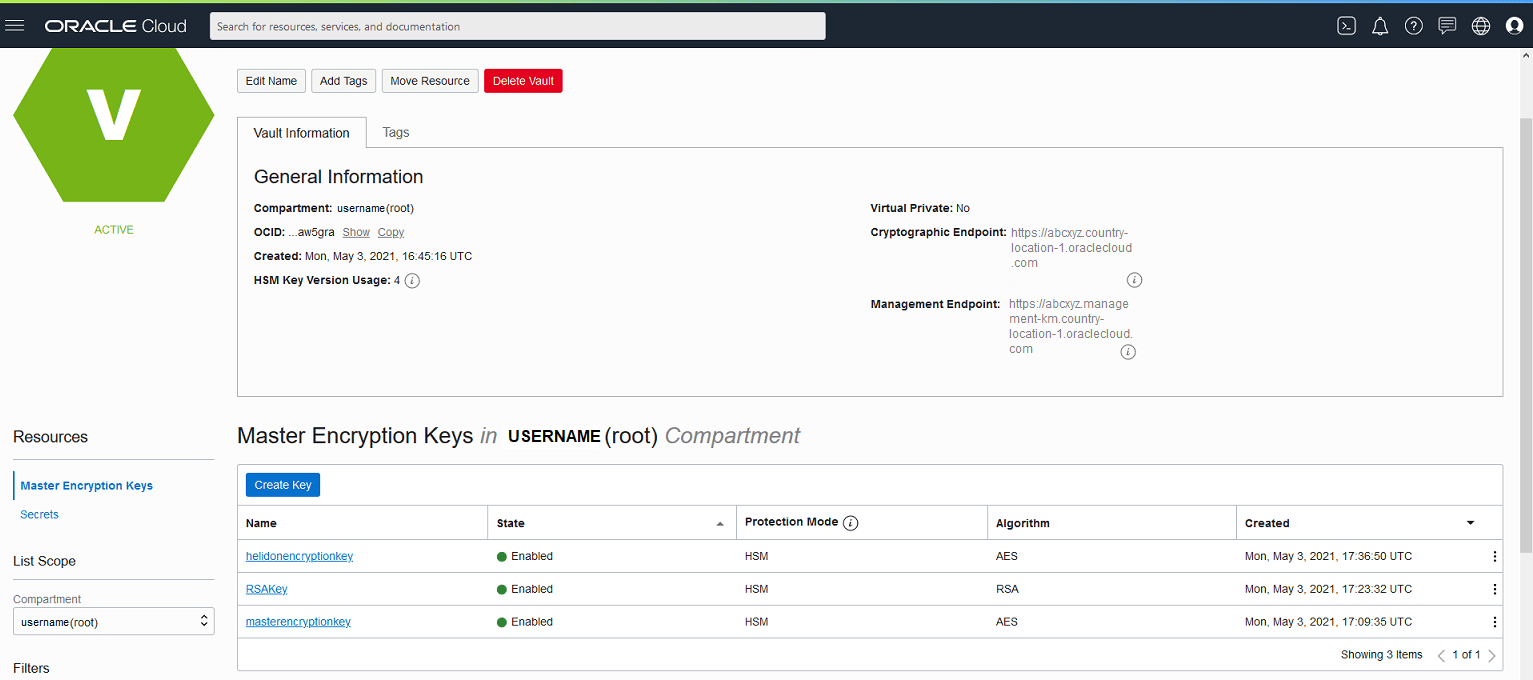Click the Add Tags button
This screenshot has height=680, width=1533.
344,81
